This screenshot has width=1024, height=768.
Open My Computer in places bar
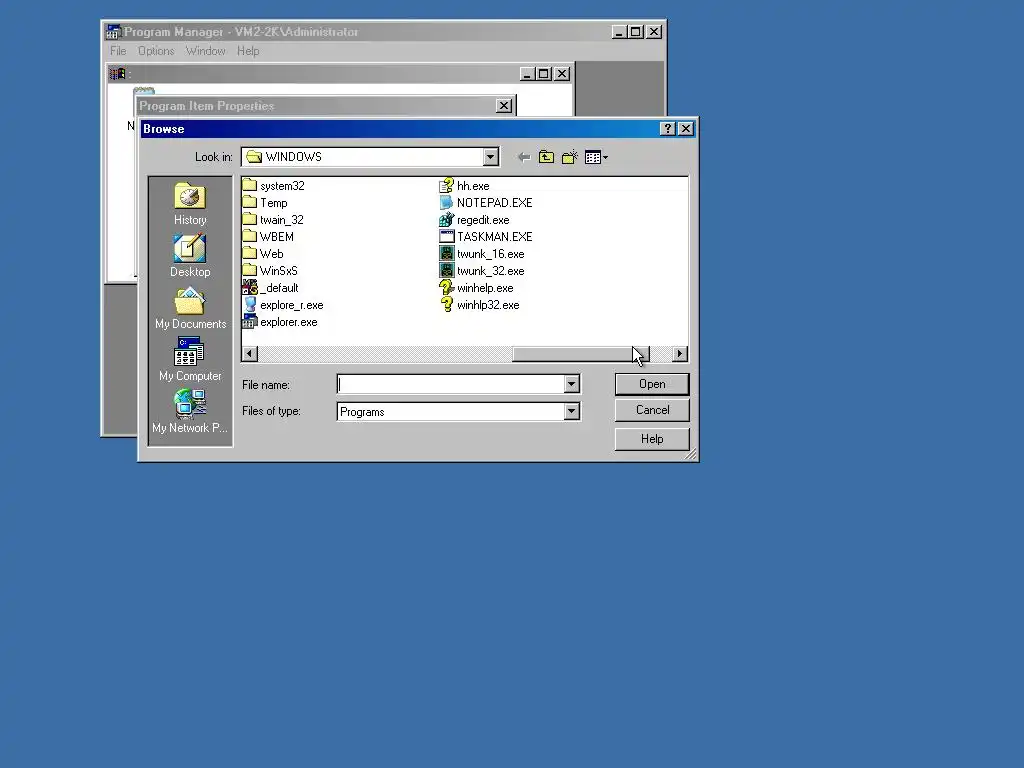[190, 360]
